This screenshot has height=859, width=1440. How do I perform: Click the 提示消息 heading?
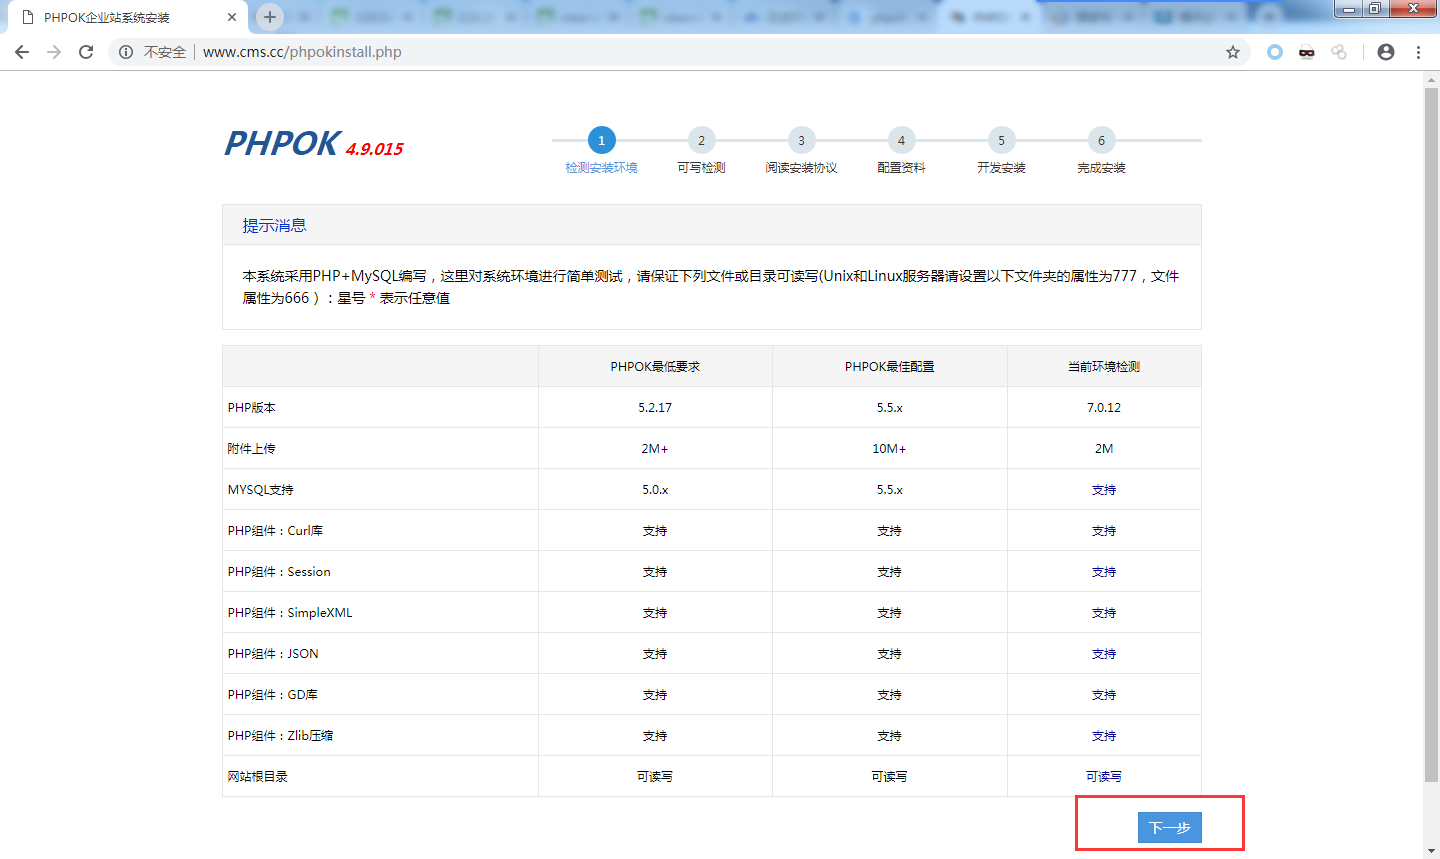(274, 225)
